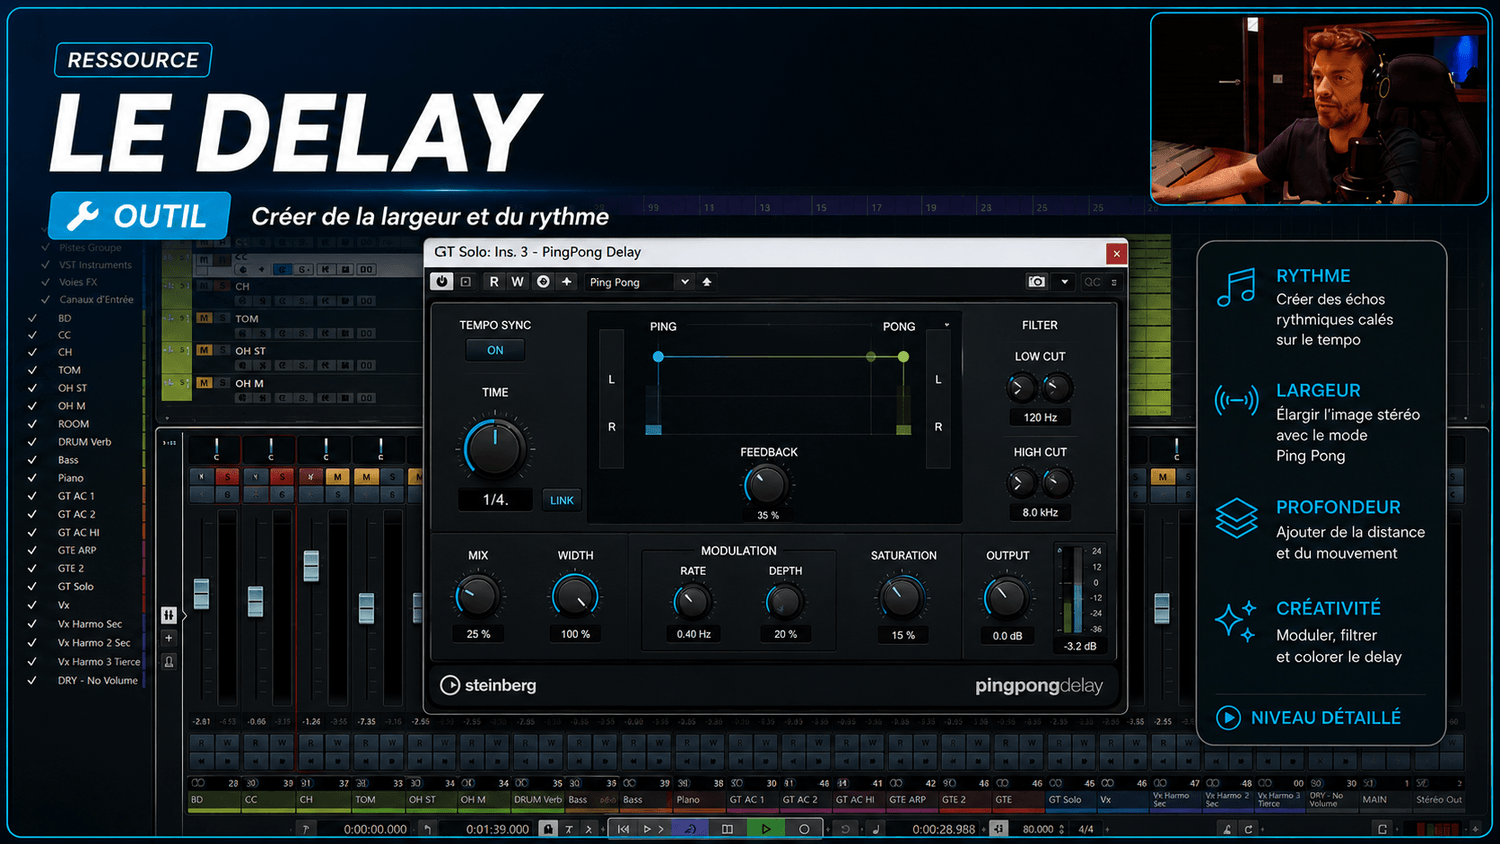
Task: Click the Play button in the transport bar
Action: pyautogui.click(x=766, y=829)
